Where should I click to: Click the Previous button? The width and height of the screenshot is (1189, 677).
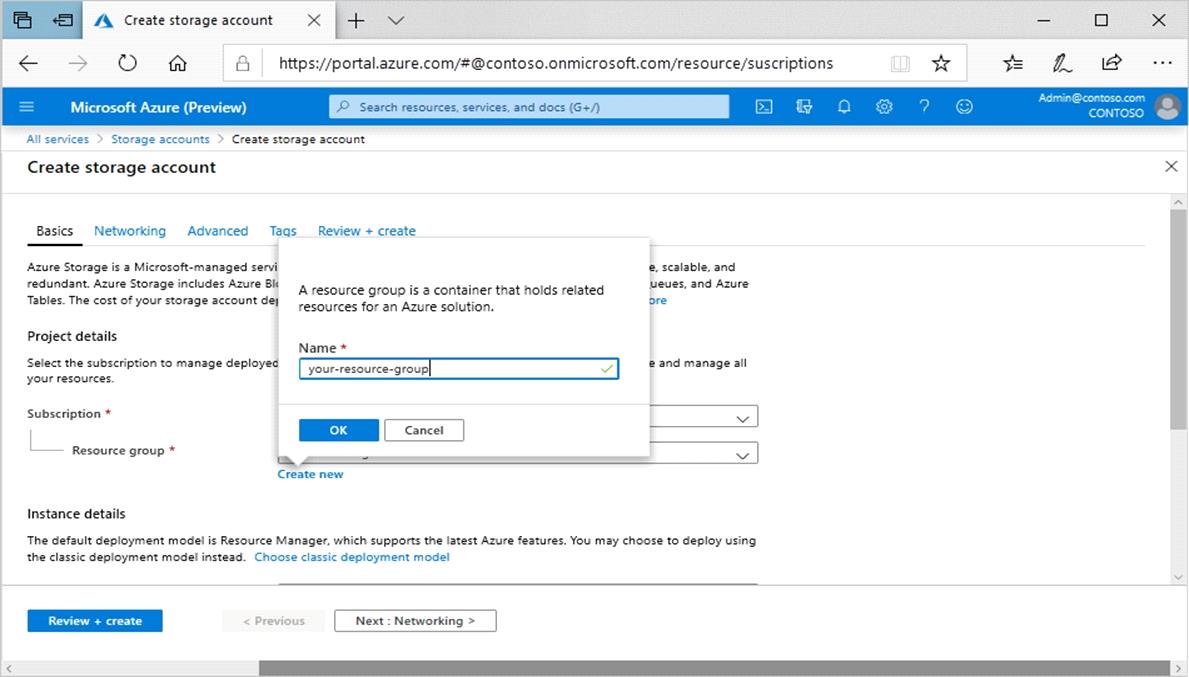(x=274, y=621)
